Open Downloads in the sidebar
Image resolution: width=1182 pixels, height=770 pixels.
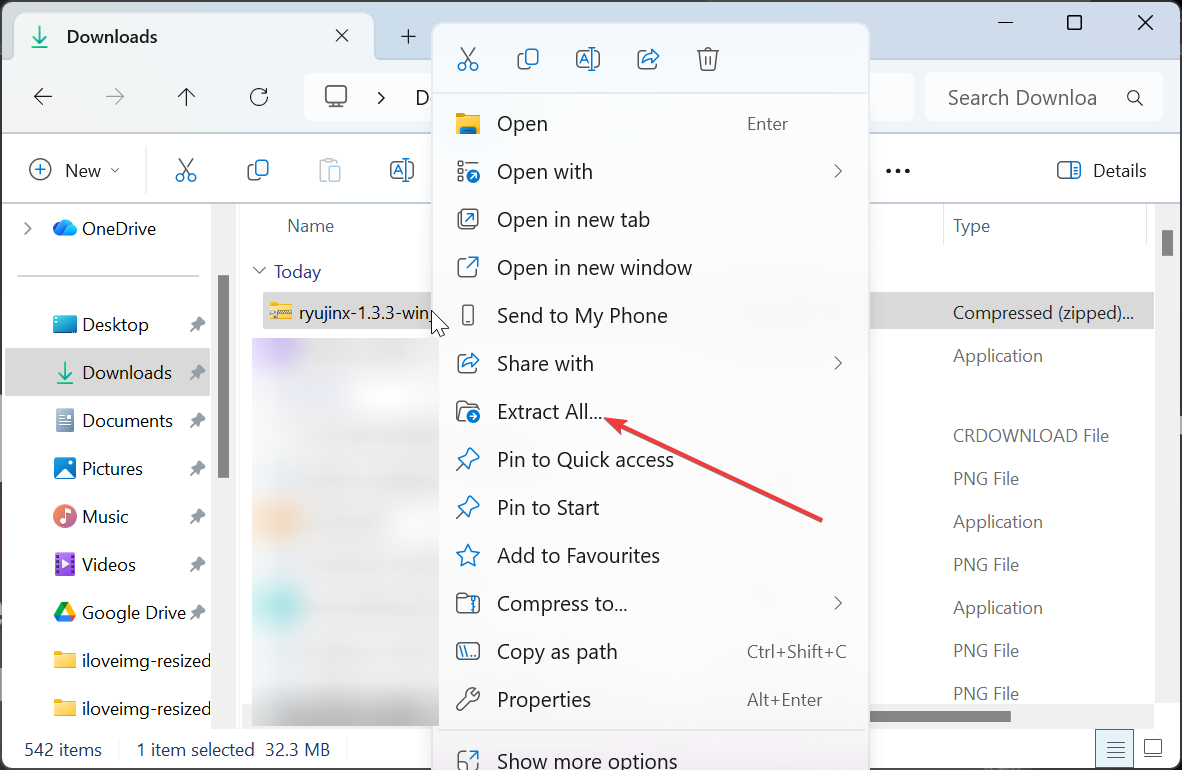107,373
